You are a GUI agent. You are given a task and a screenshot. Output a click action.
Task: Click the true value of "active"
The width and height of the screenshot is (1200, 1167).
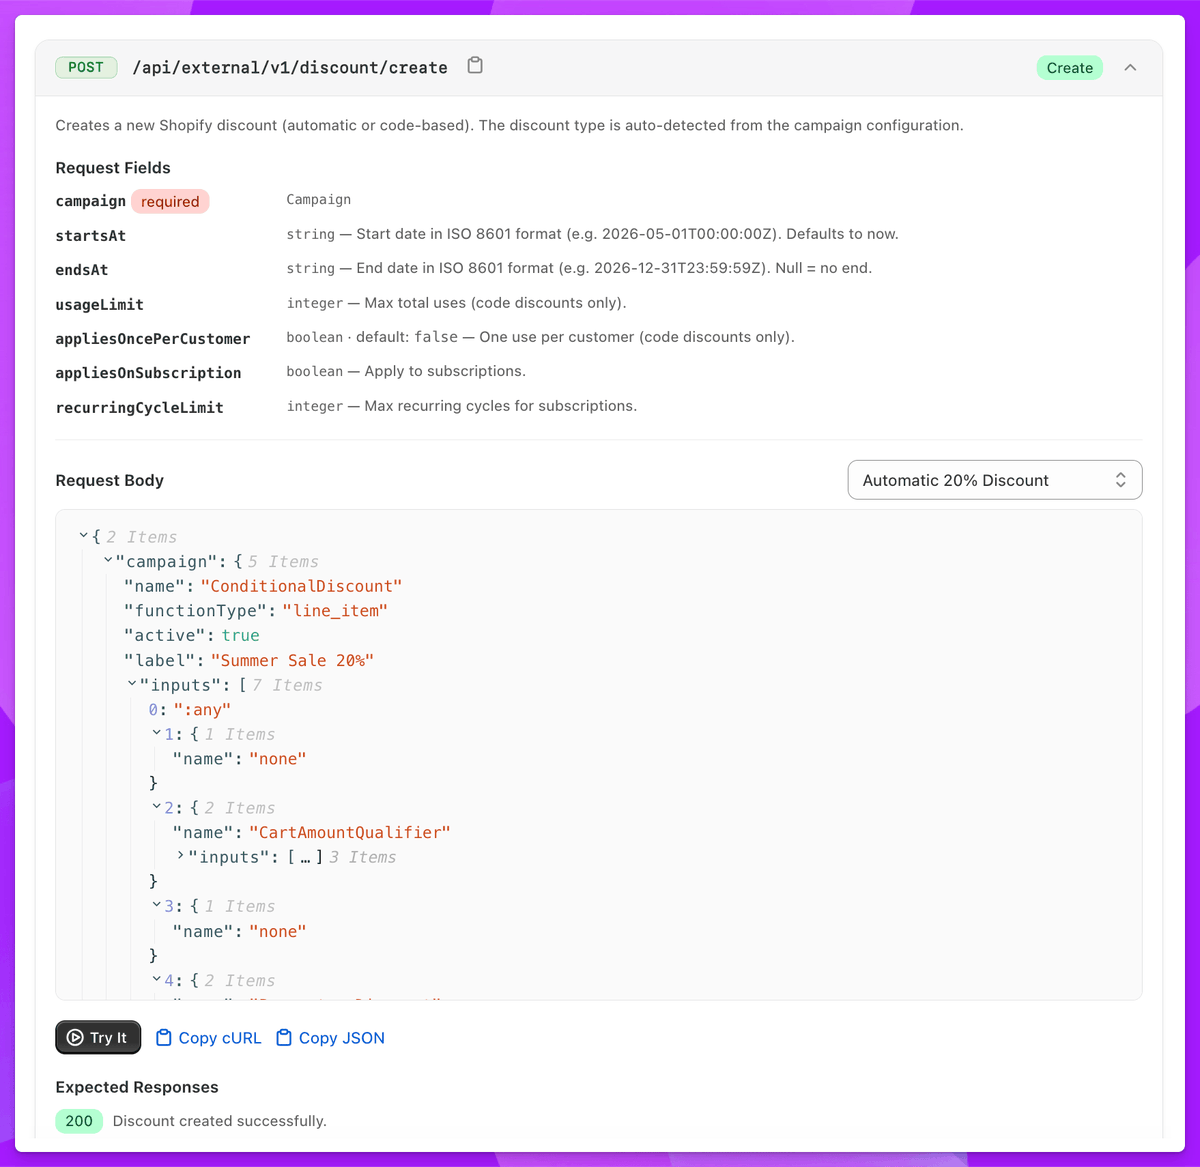[241, 635]
